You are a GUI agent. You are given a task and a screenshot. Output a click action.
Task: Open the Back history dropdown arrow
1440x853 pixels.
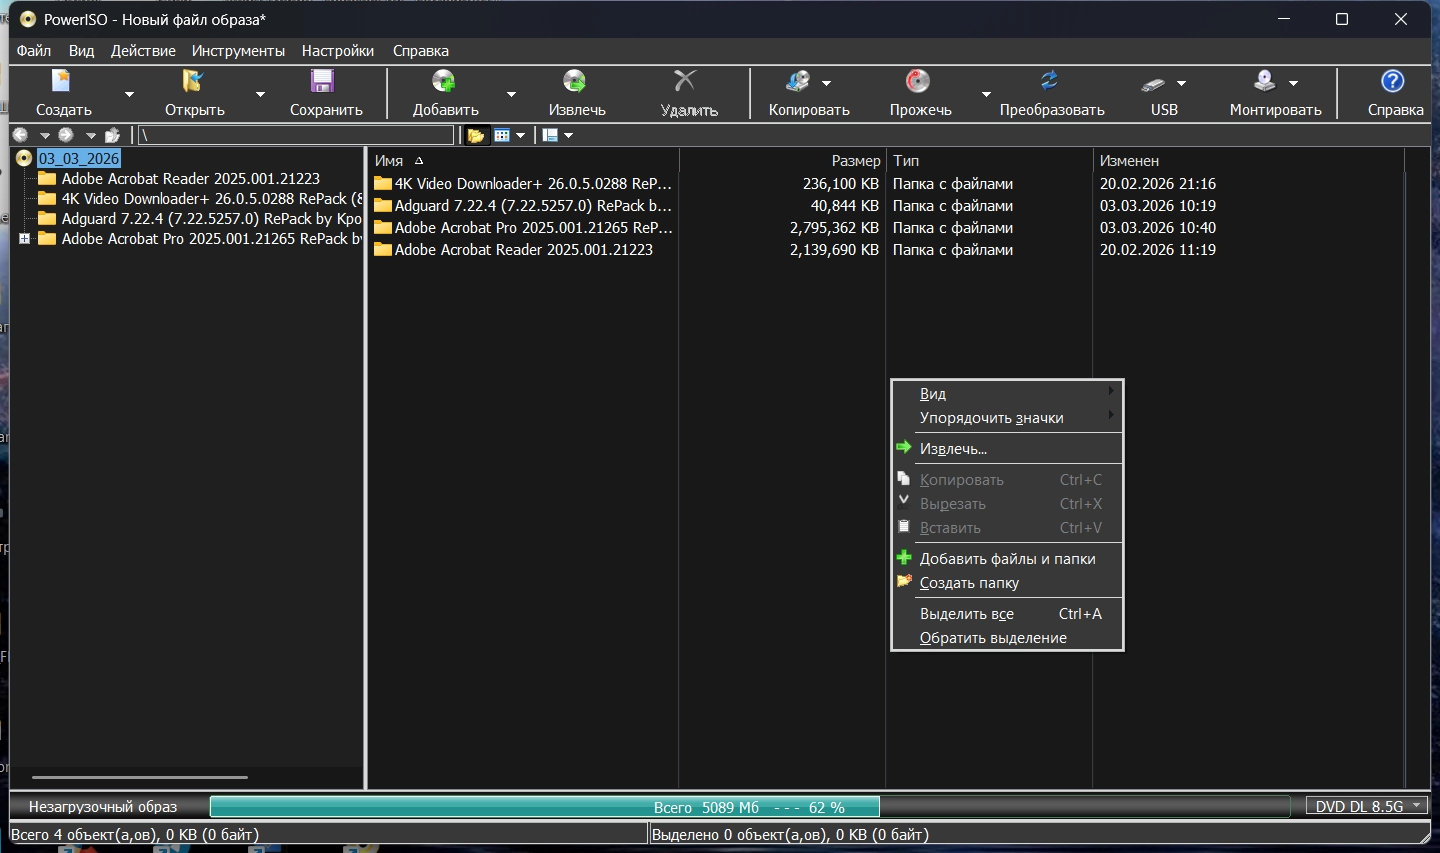coord(44,136)
